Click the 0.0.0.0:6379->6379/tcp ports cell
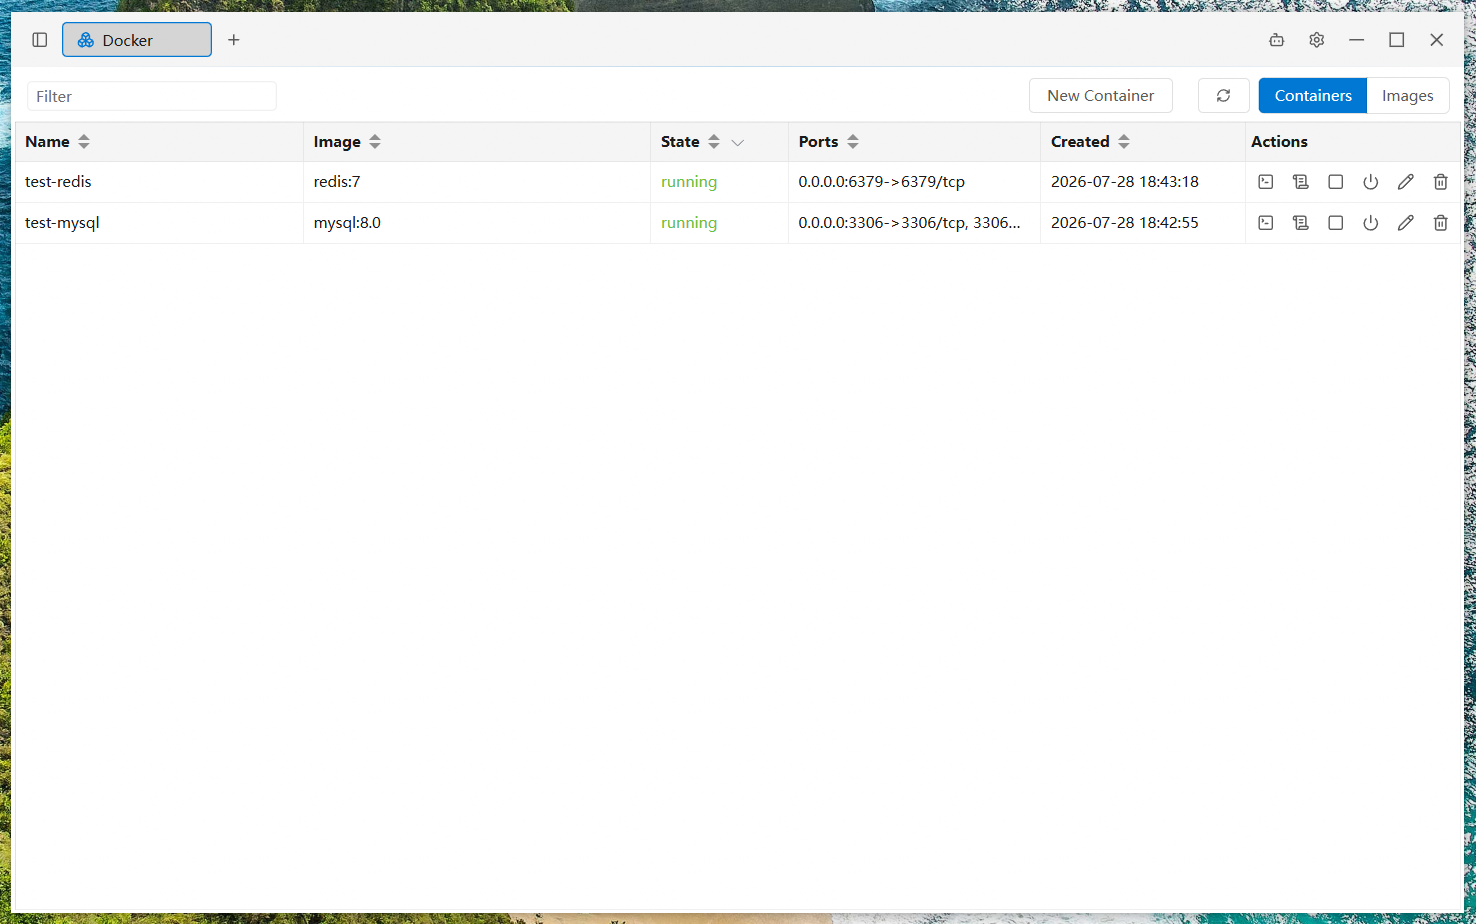The height and width of the screenshot is (924, 1476). point(914,182)
